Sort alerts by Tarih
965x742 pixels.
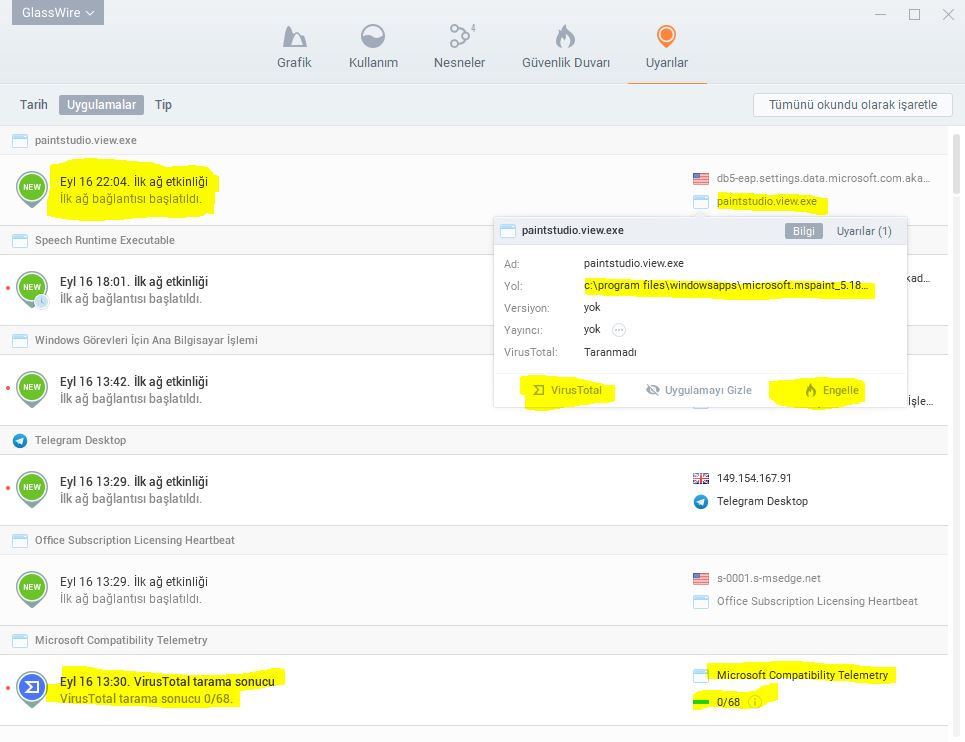(x=33, y=105)
